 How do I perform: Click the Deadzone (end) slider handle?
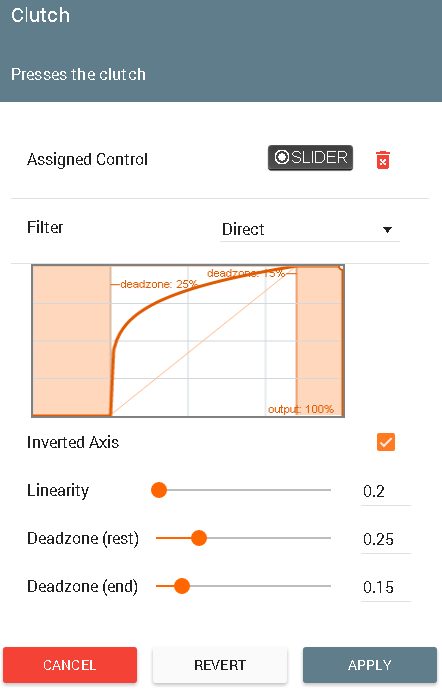click(181, 586)
